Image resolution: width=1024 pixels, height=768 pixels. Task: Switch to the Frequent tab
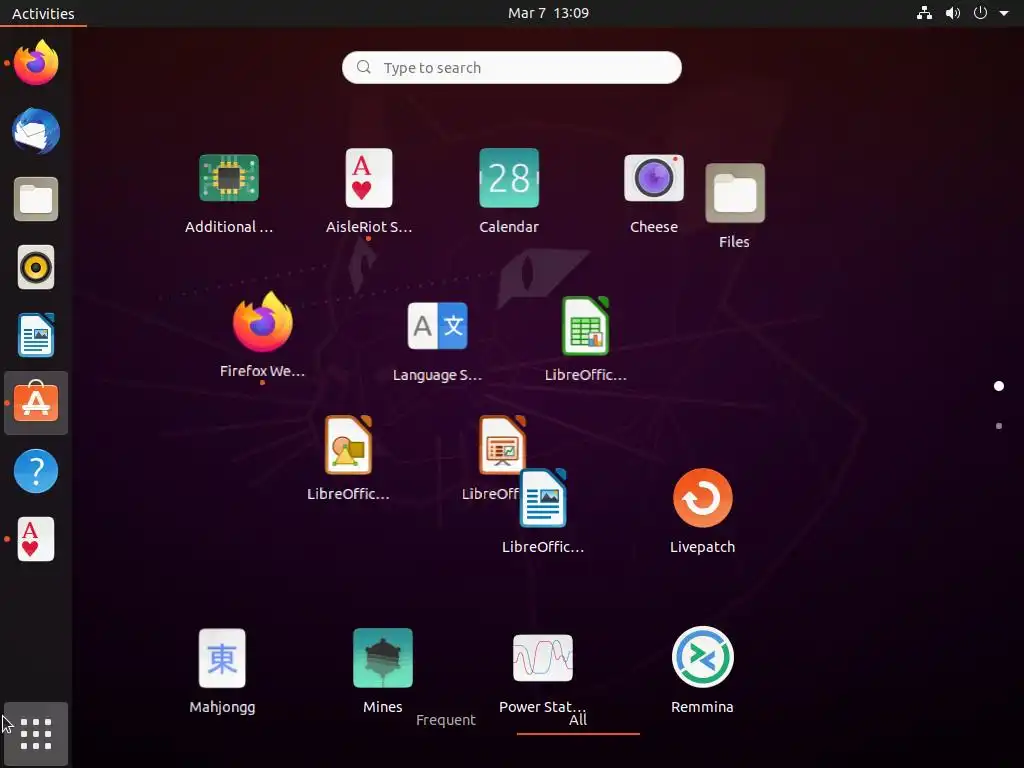[x=446, y=720]
